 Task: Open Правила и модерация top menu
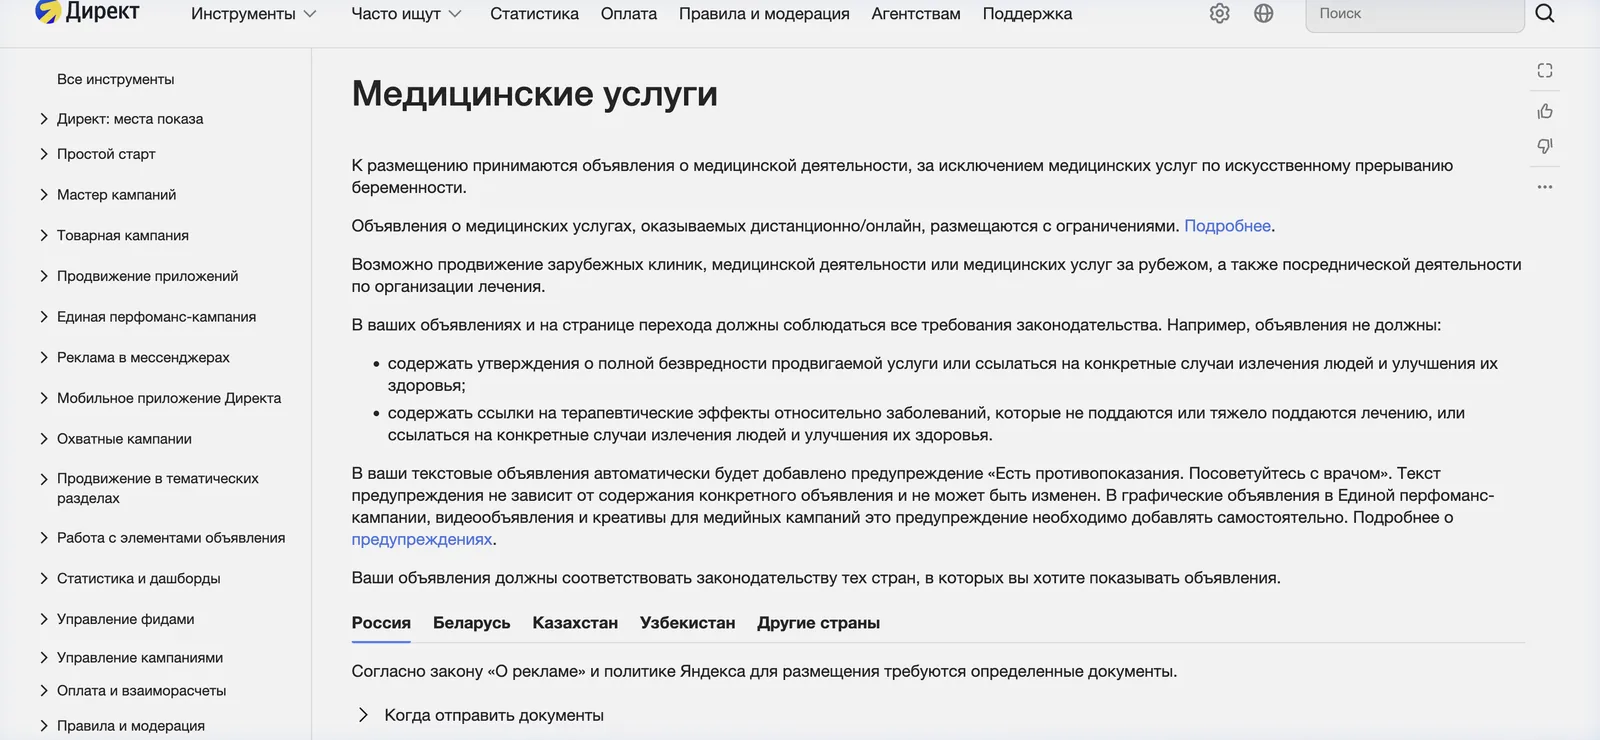click(x=764, y=14)
